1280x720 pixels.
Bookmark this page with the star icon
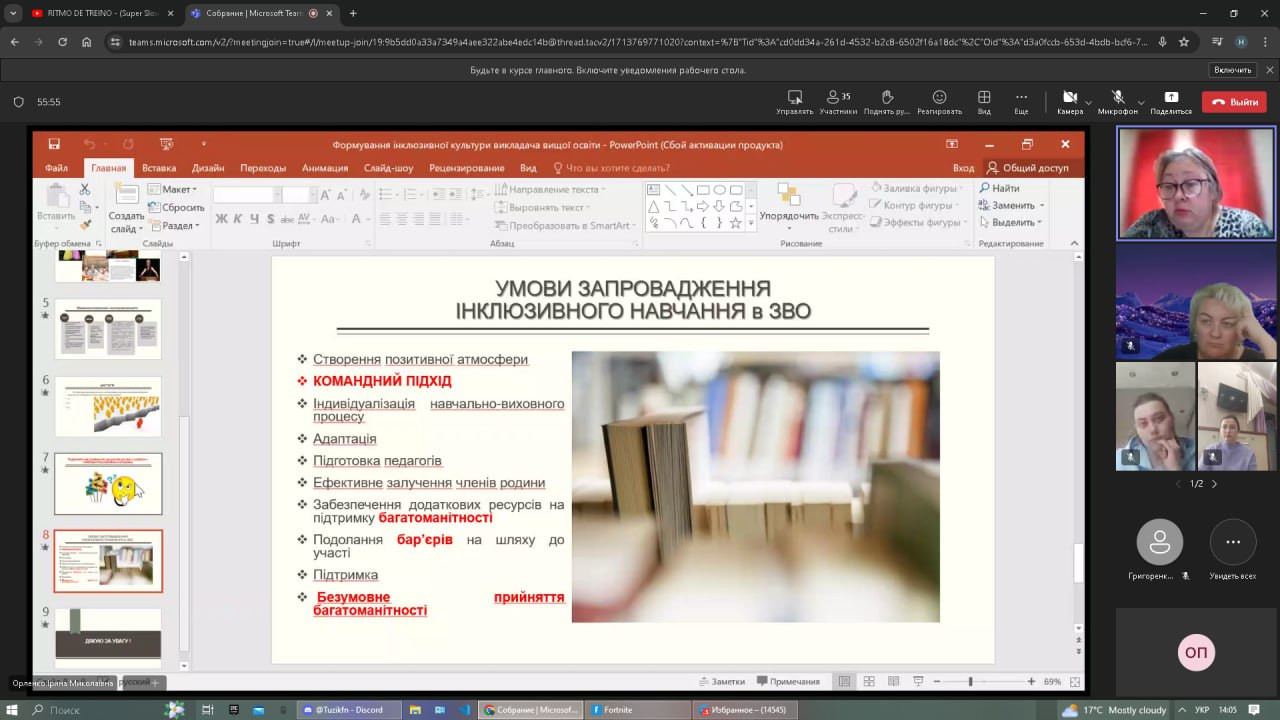(1184, 42)
